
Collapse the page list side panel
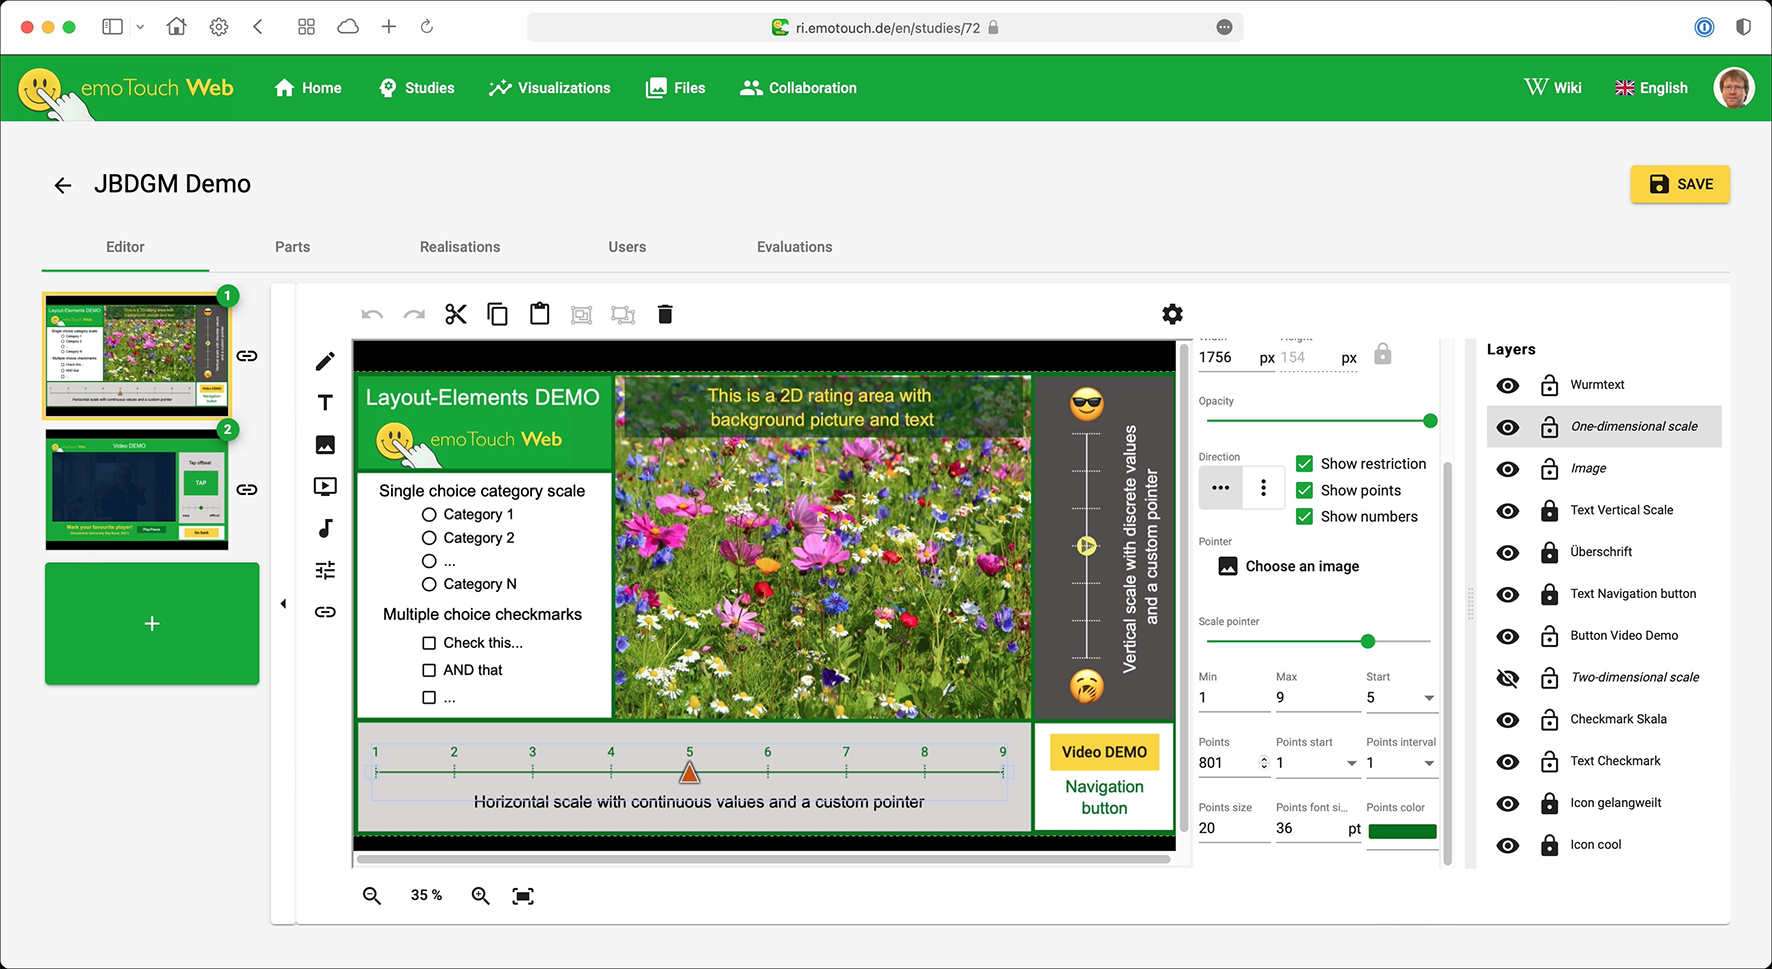[283, 603]
